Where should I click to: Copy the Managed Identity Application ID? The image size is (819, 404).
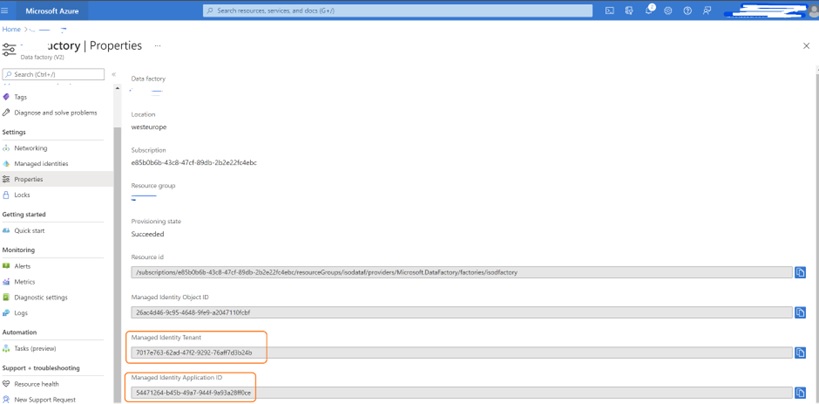800,392
